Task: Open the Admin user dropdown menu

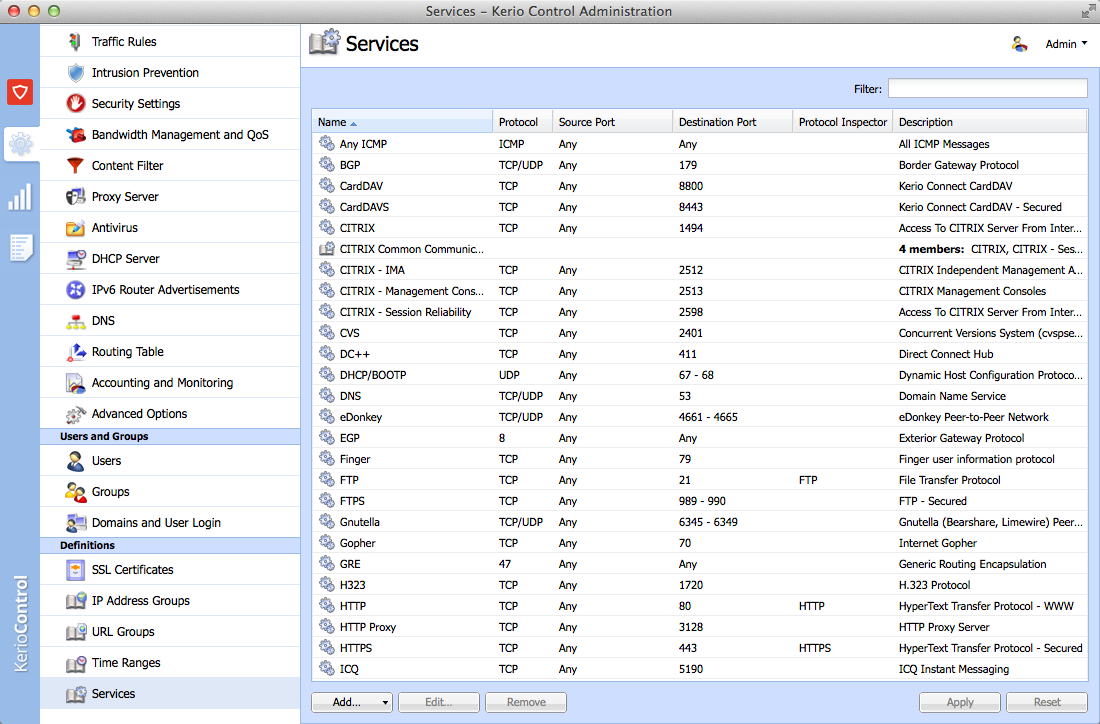Action: pyautogui.click(x=1066, y=44)
